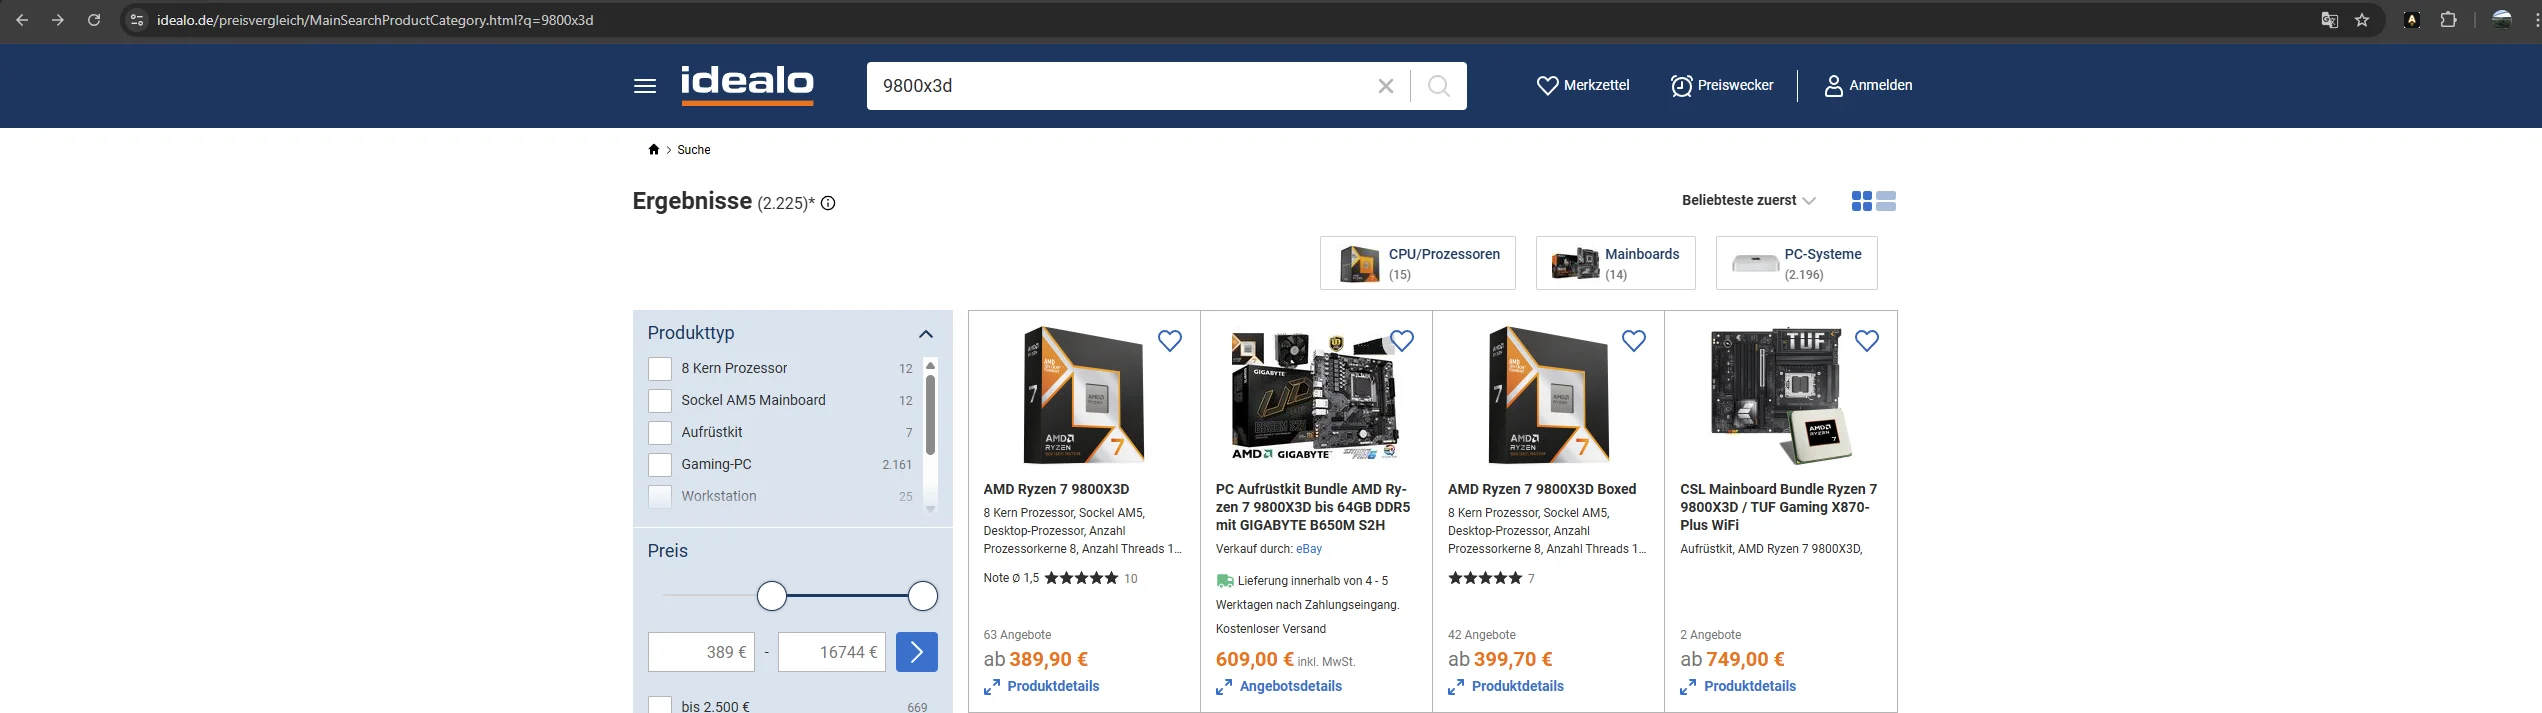Add GIGABYTE Aufrüstkit bundle to Merkzettel
This screenshot has width=2542, height=713.
[1402, 341]
